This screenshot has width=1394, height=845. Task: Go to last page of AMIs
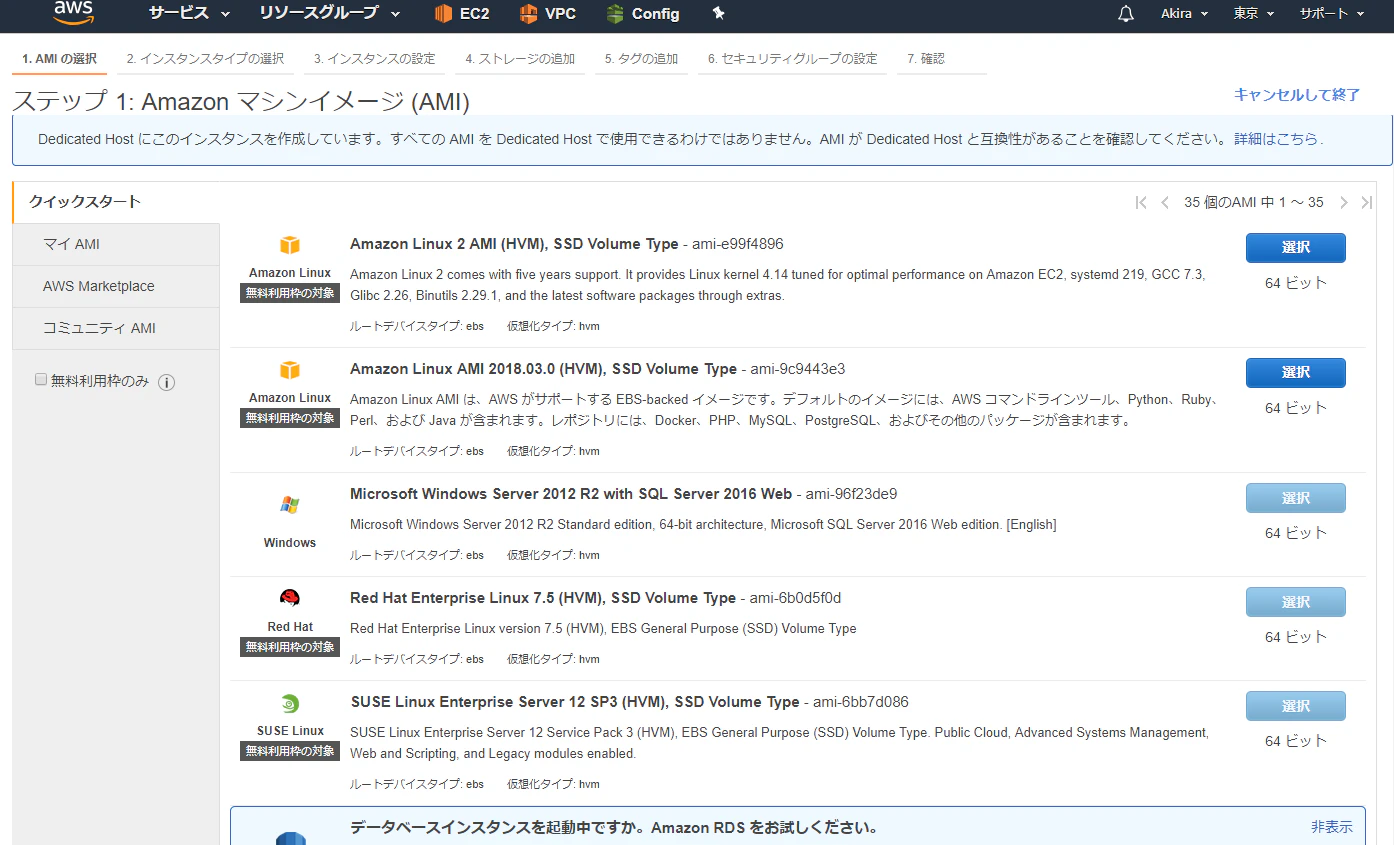[x=1367, y=202]
